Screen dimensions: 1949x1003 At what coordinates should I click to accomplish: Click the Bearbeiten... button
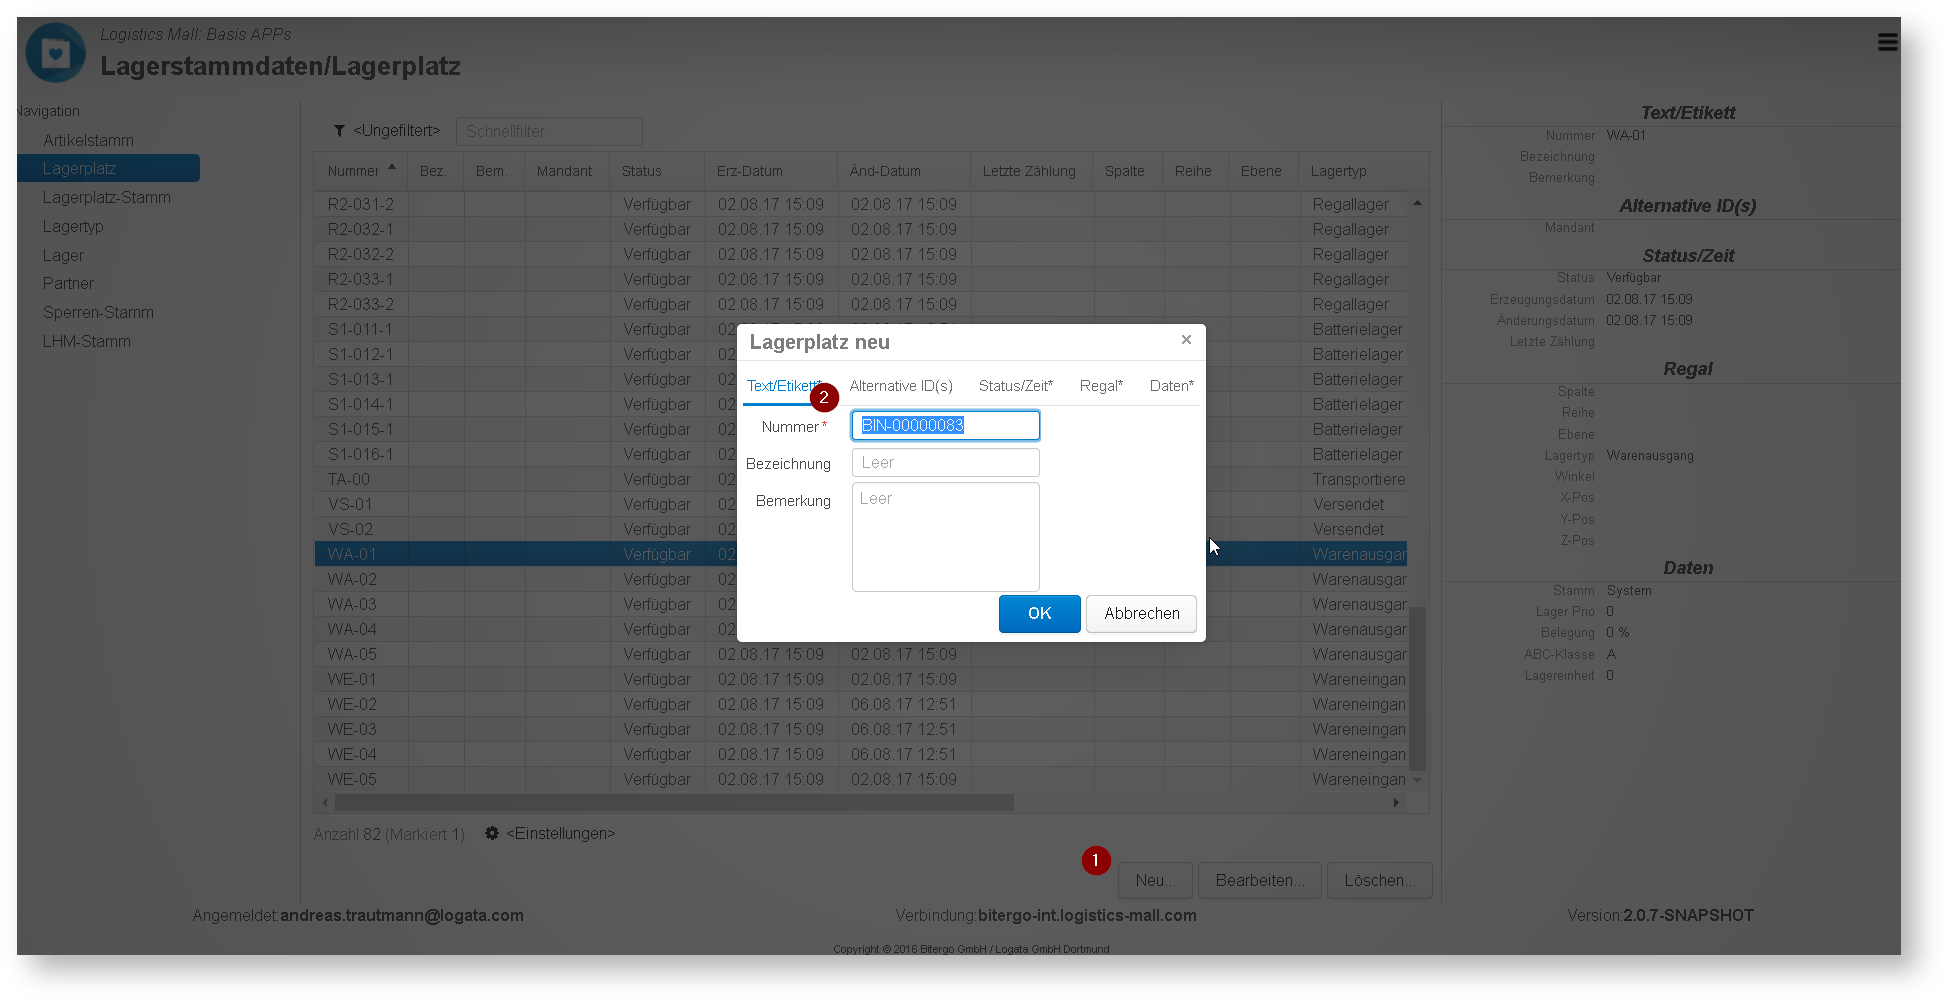1260,881
